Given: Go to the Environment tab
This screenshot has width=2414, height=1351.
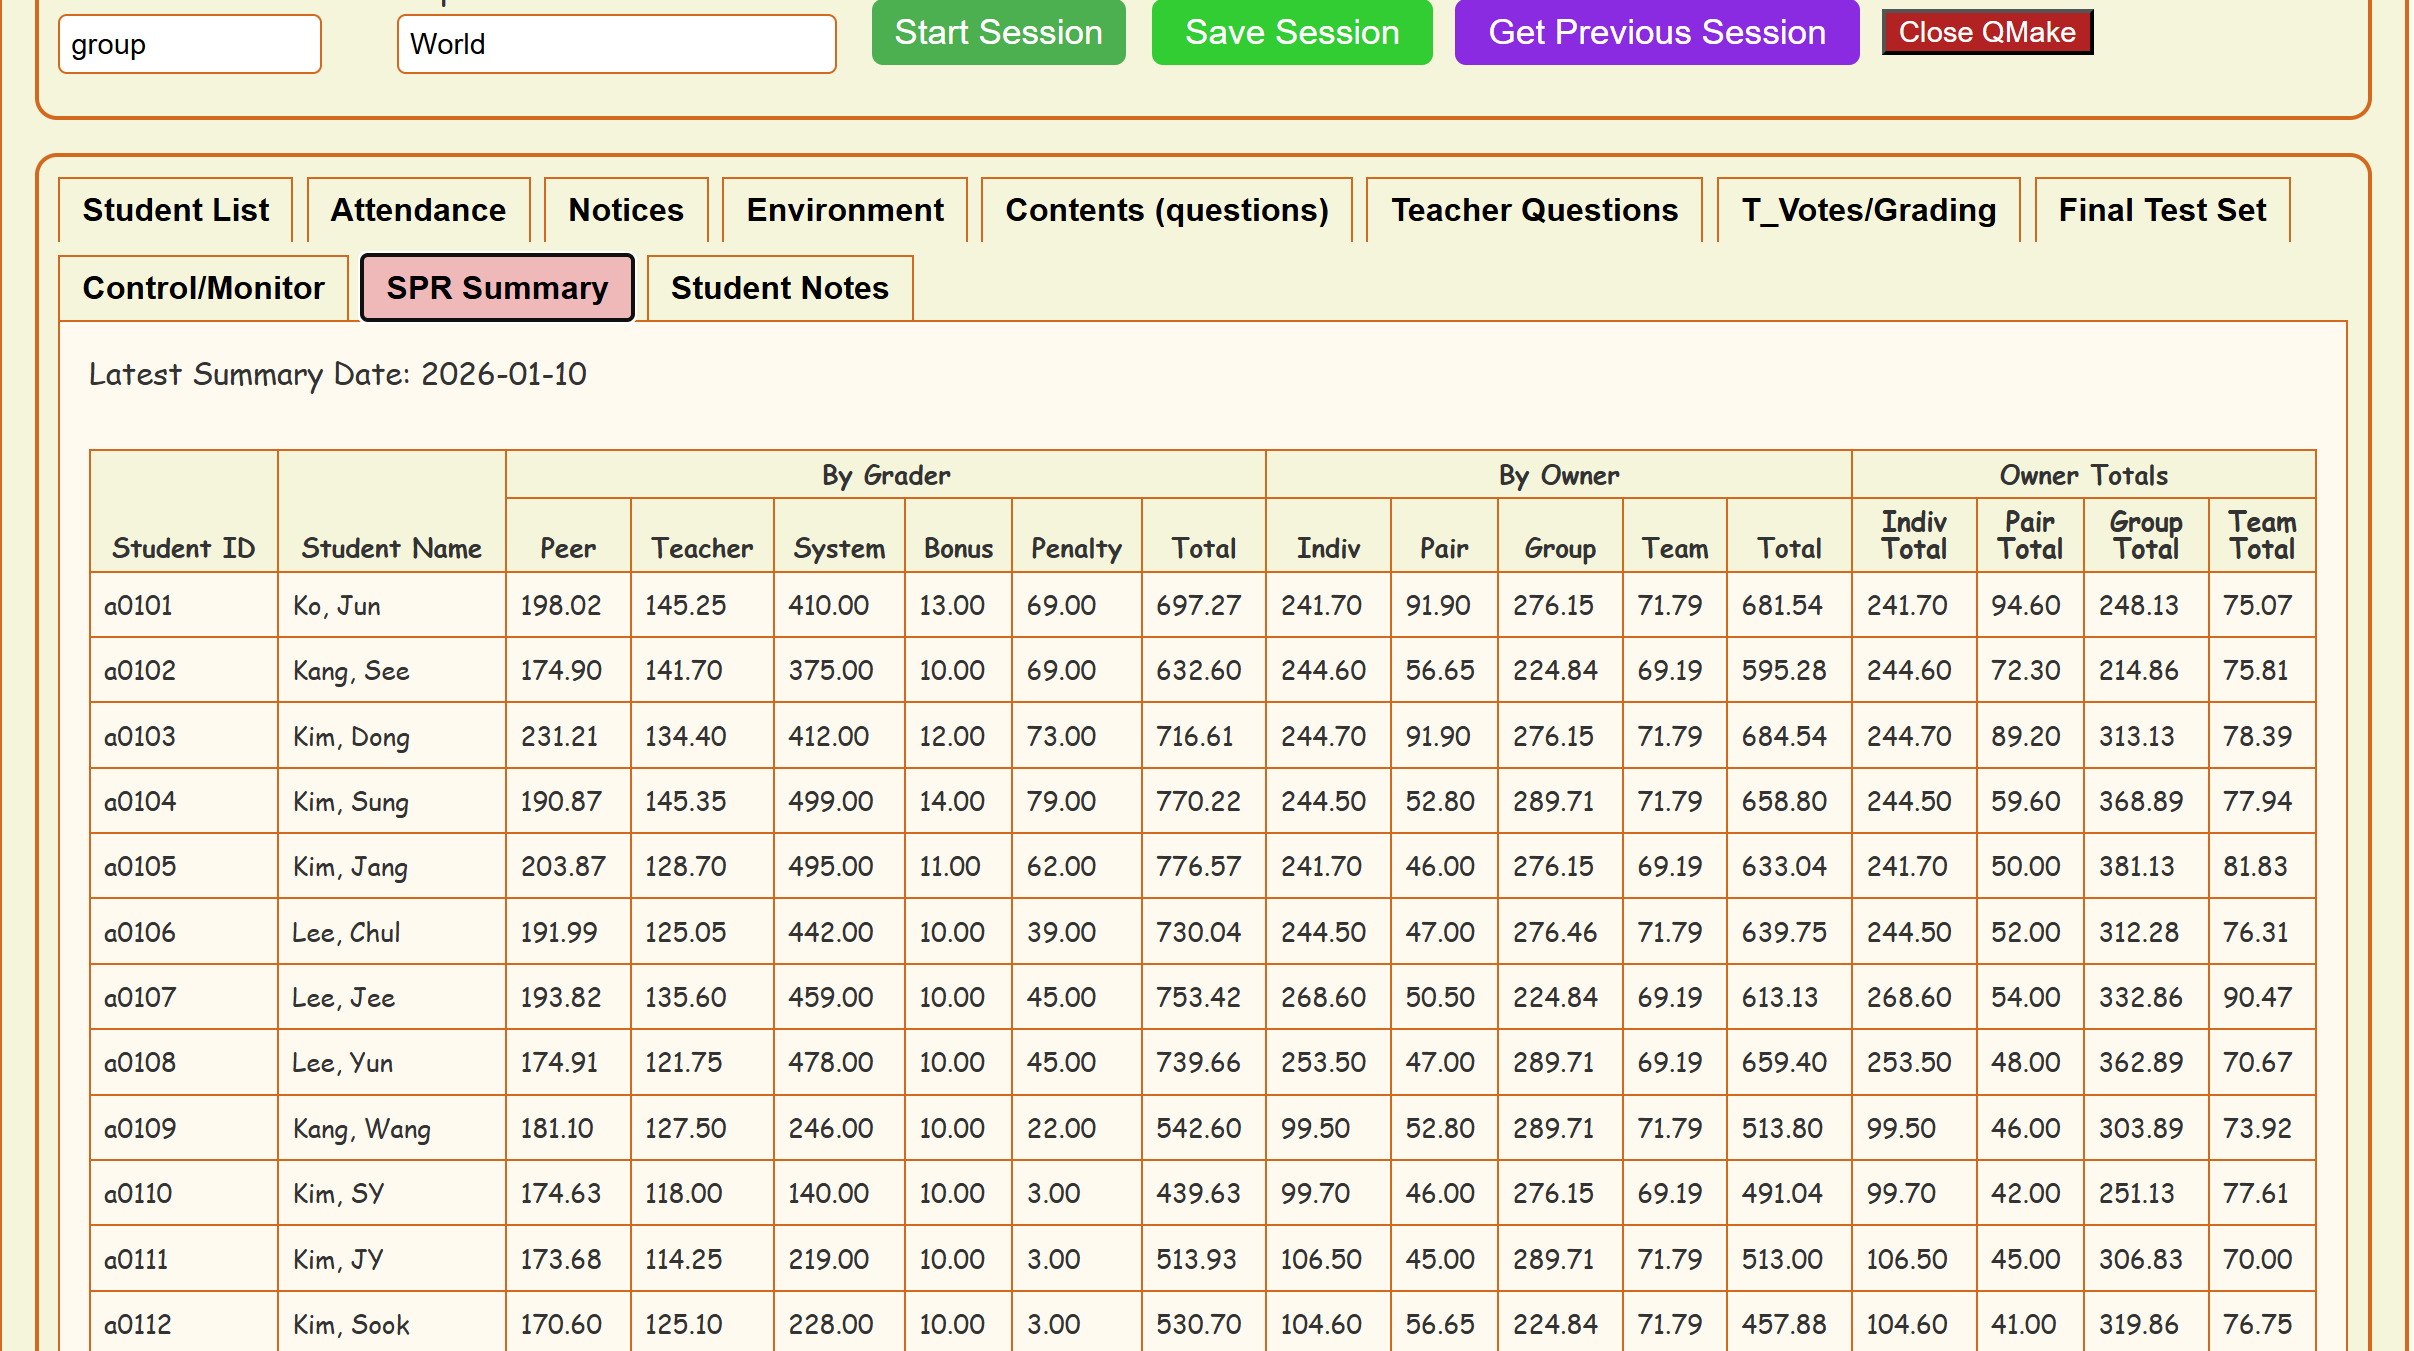Looking at the screenshot, I should click(844, 210).
